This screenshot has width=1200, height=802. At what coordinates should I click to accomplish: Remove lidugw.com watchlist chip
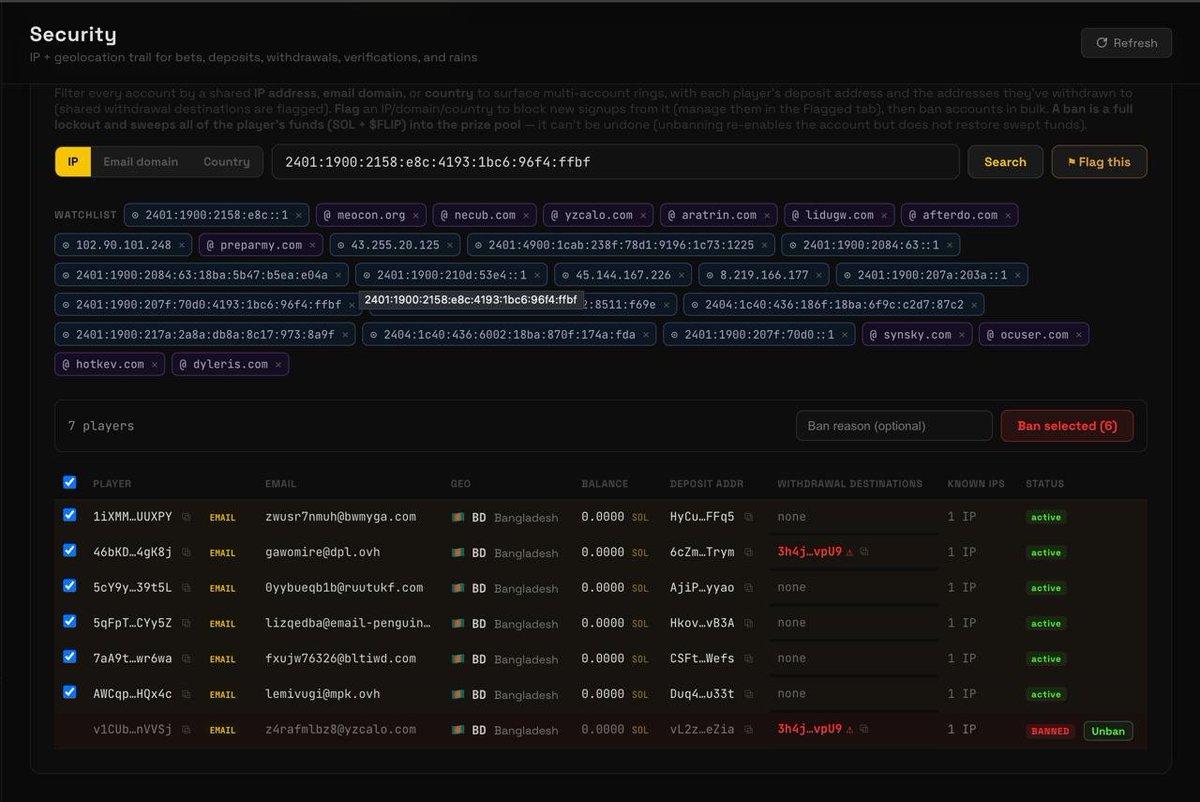[x=884, y=215]
